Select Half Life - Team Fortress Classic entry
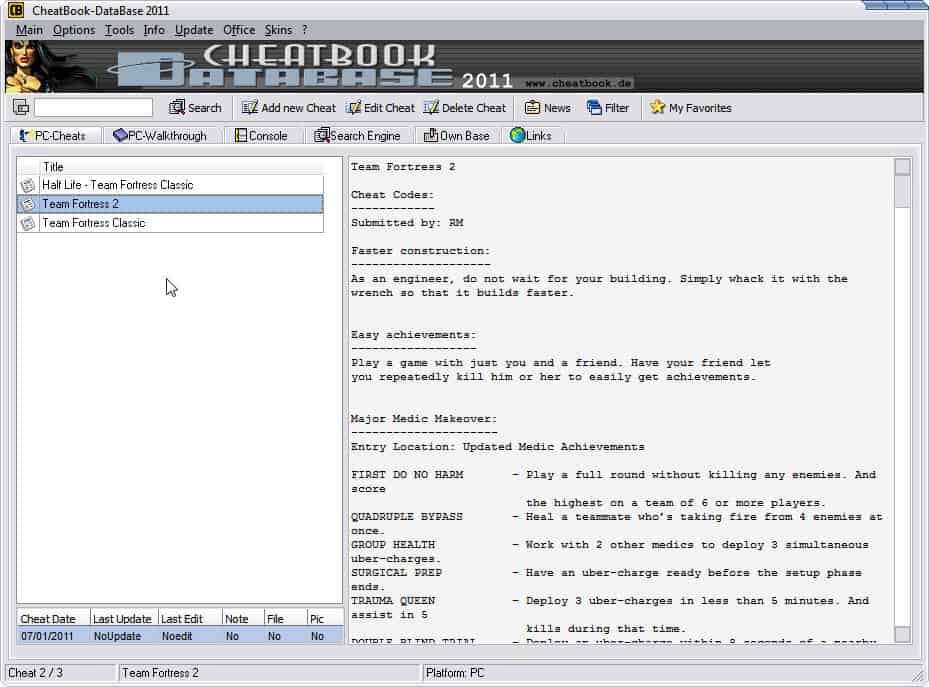This screenshot has width=929, height=687. click(x=170, y=185)
